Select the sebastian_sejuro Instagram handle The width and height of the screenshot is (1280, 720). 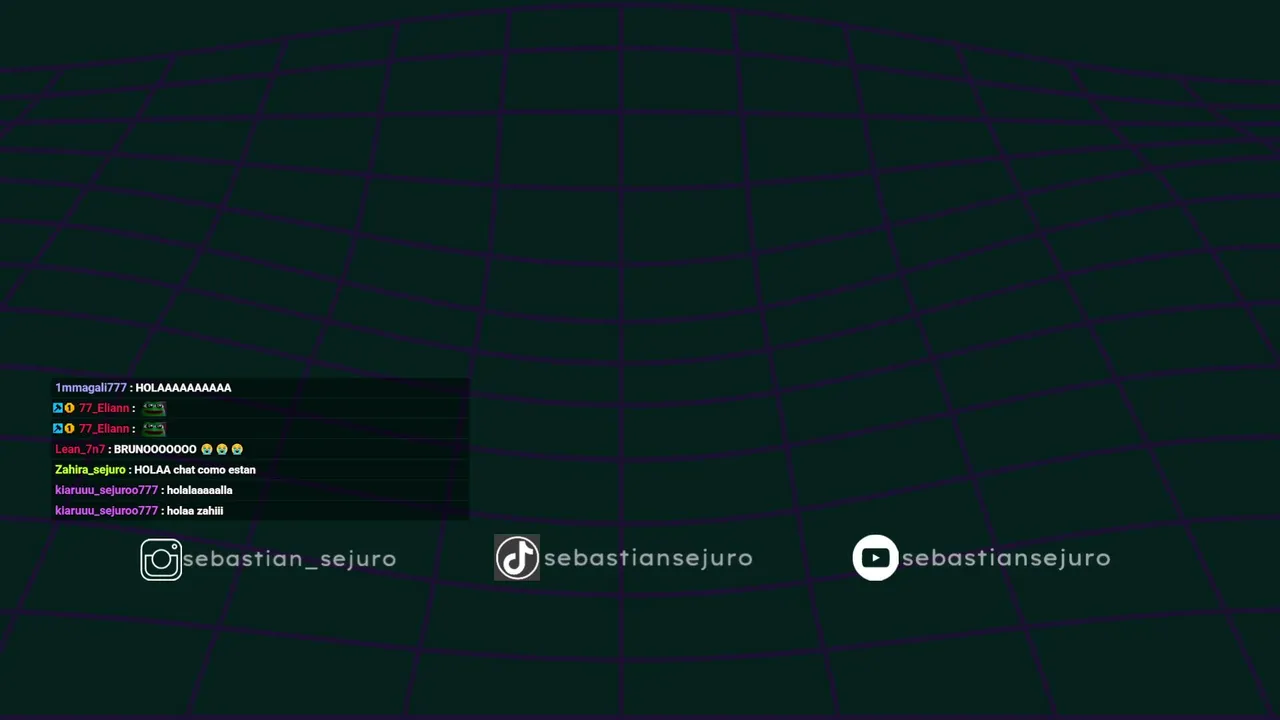coord(289,559)
